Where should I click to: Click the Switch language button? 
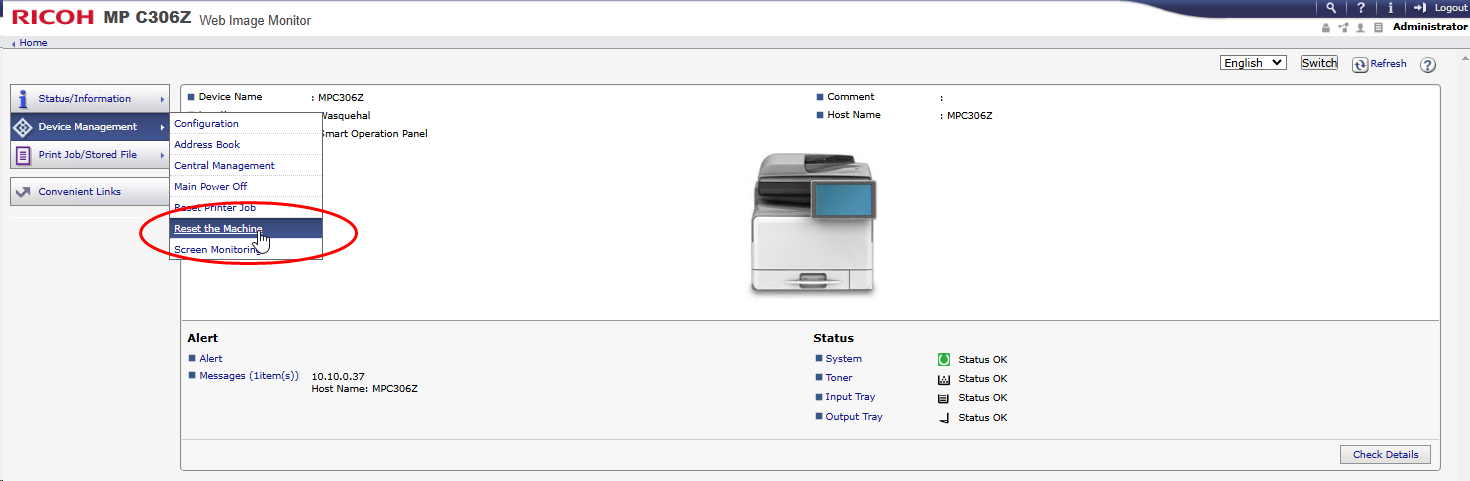coord(1319,62)
